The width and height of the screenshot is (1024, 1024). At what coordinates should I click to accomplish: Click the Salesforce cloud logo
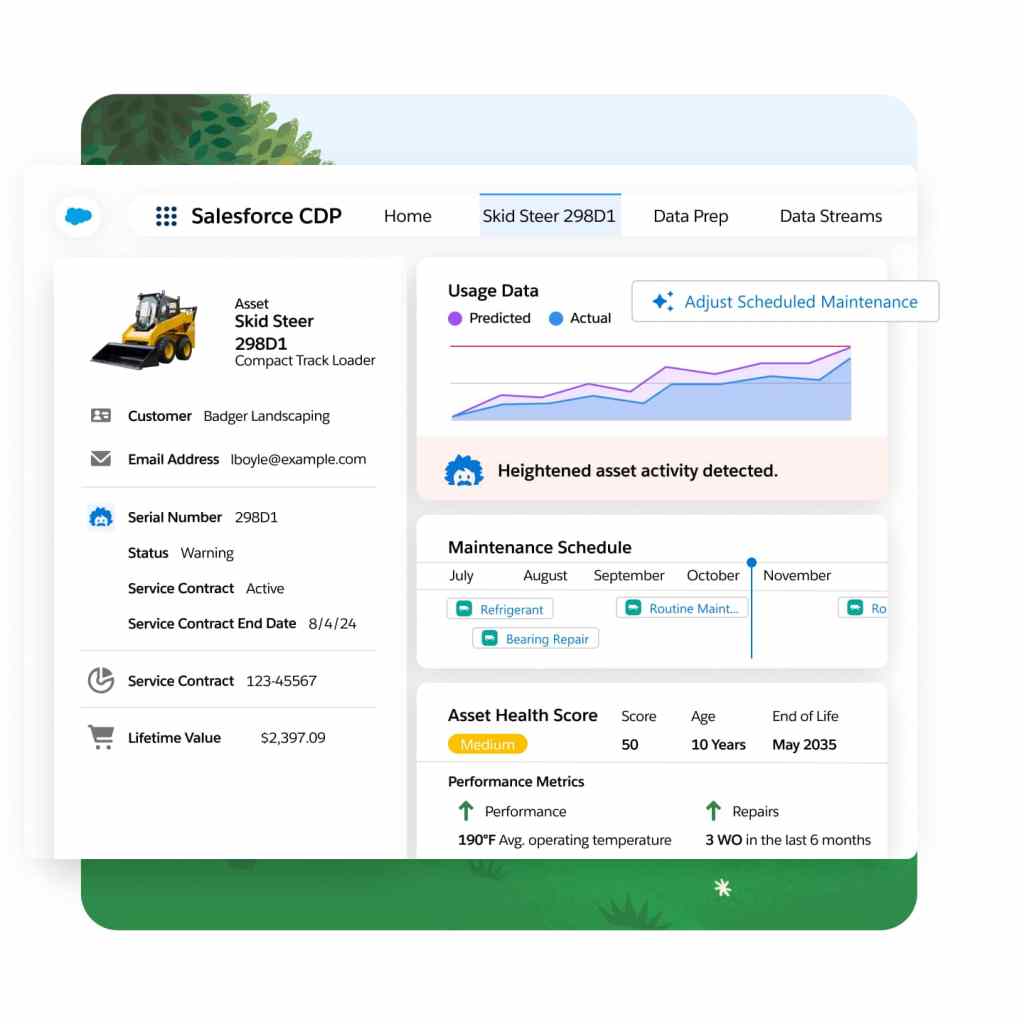(78, 216)
